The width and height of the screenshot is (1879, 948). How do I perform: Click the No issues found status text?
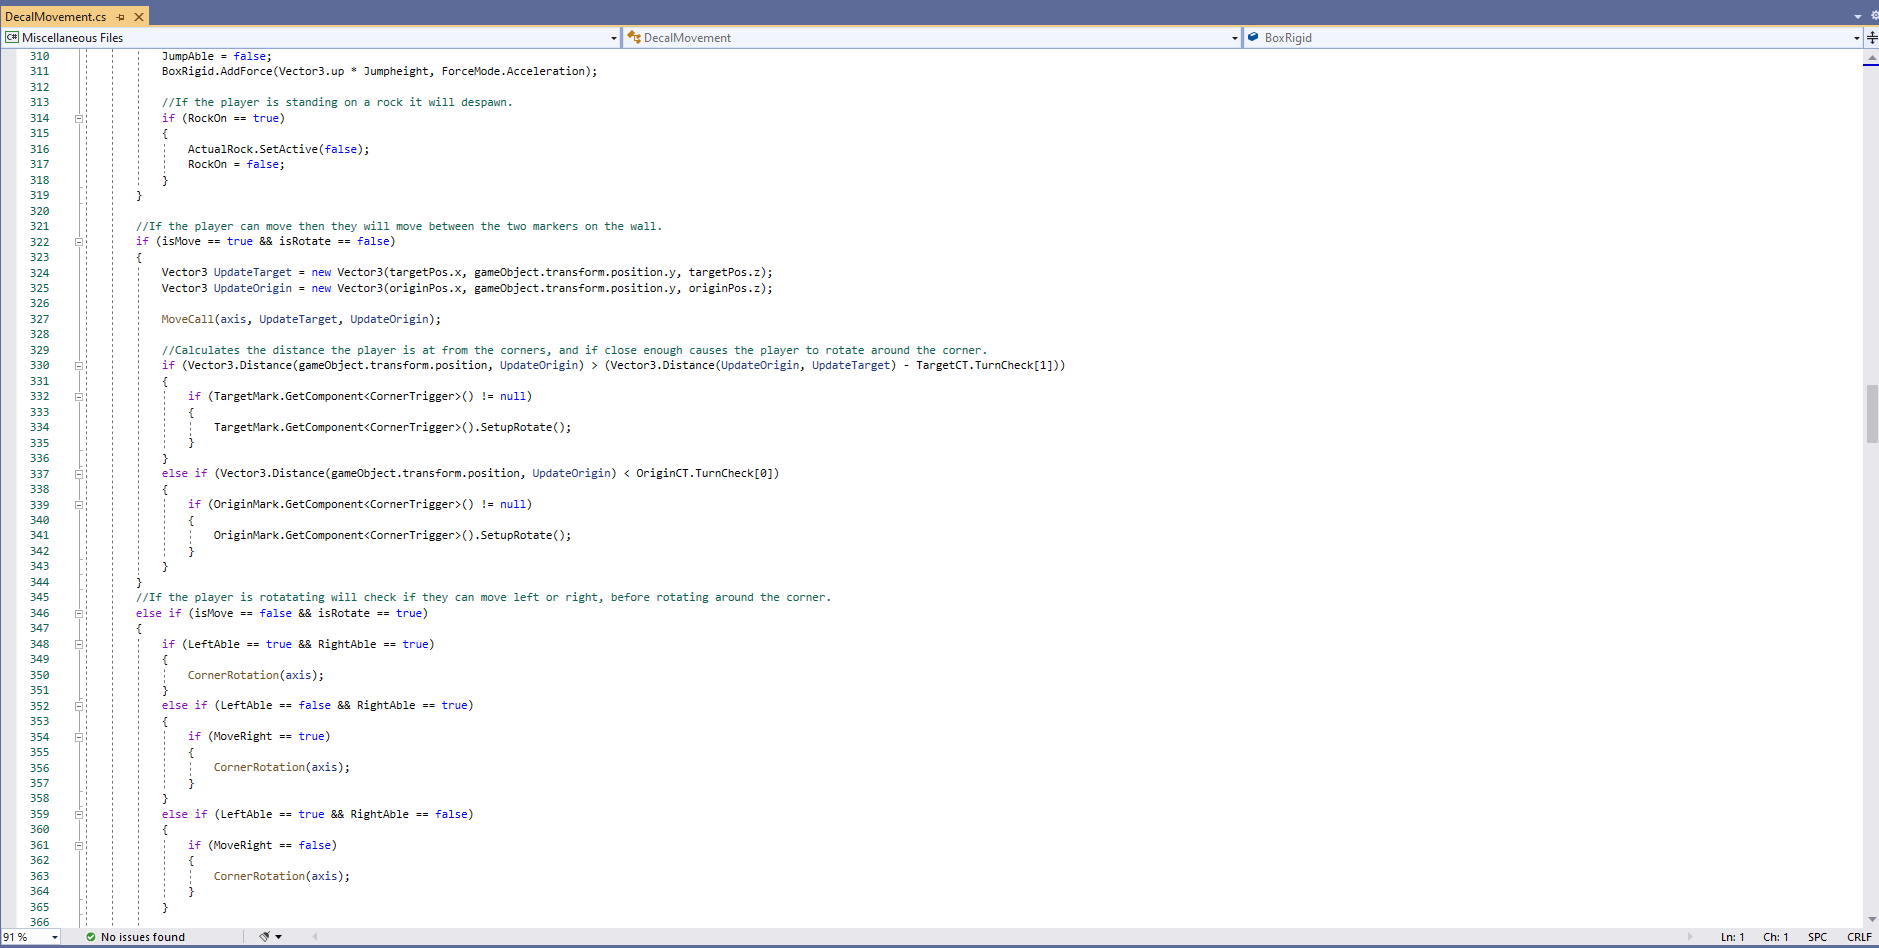143,937
